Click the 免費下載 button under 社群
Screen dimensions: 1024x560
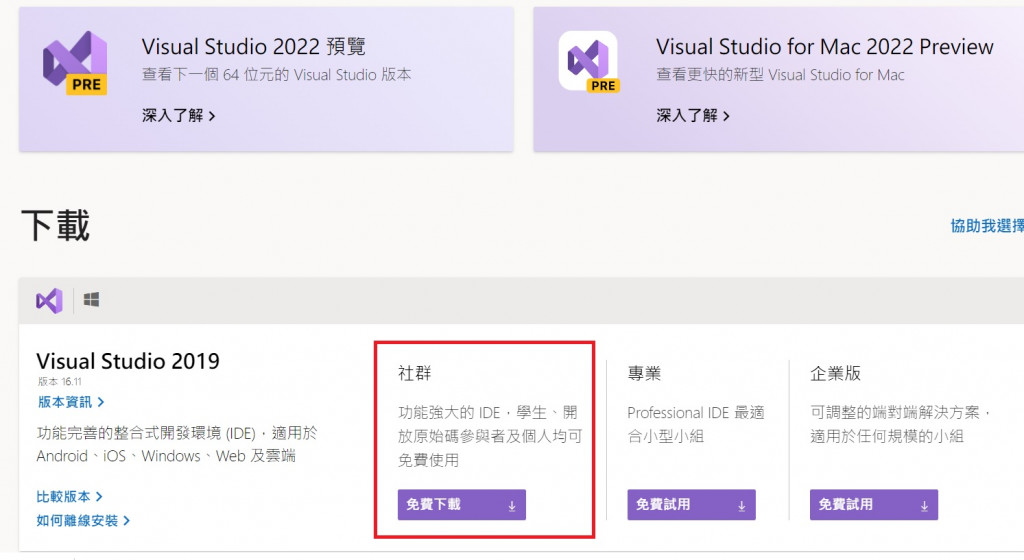(462, 505)
